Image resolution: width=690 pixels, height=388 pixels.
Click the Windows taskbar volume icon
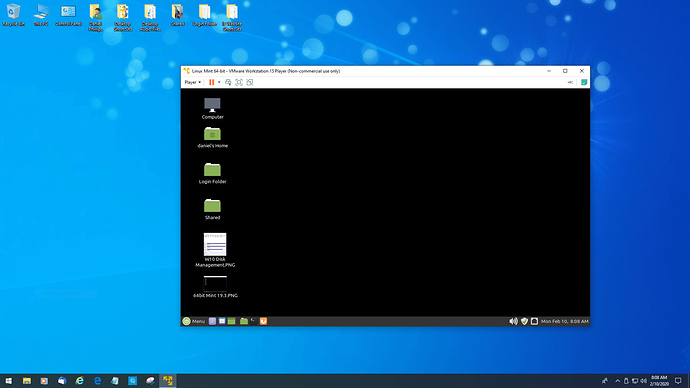pyautogui.click(x=644, y=381)
